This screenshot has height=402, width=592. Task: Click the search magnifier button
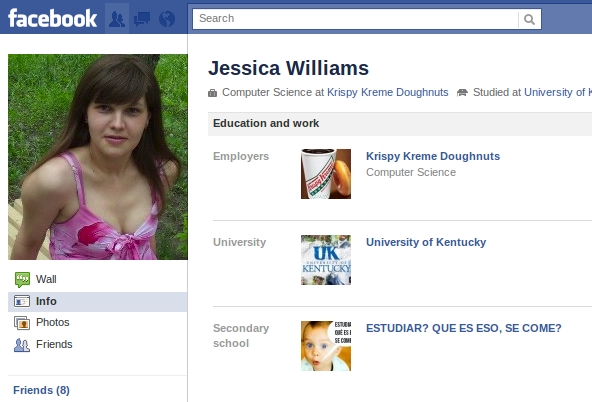[530, 19]
